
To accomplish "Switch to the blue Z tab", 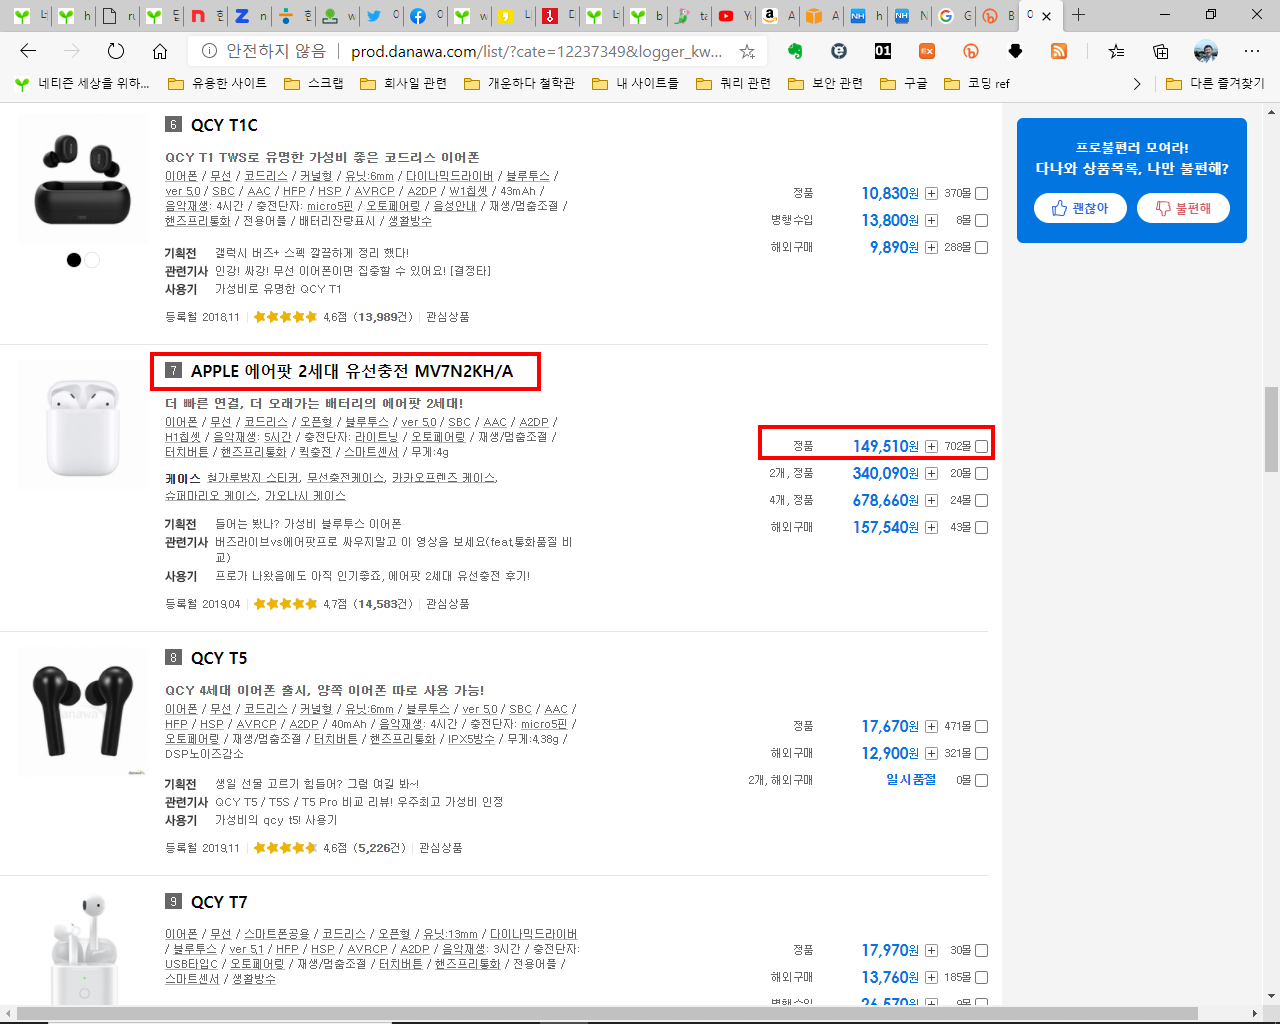I will [250, 15].
